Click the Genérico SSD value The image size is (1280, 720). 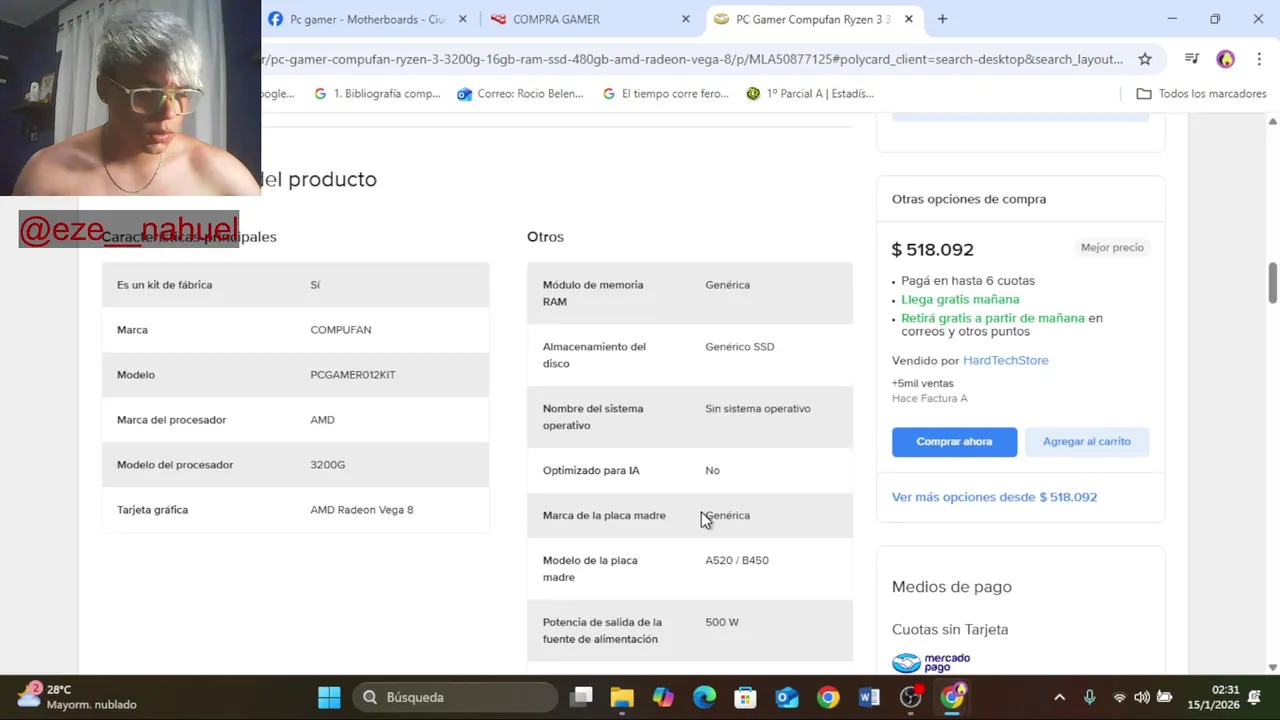click(x=739, y=347)
